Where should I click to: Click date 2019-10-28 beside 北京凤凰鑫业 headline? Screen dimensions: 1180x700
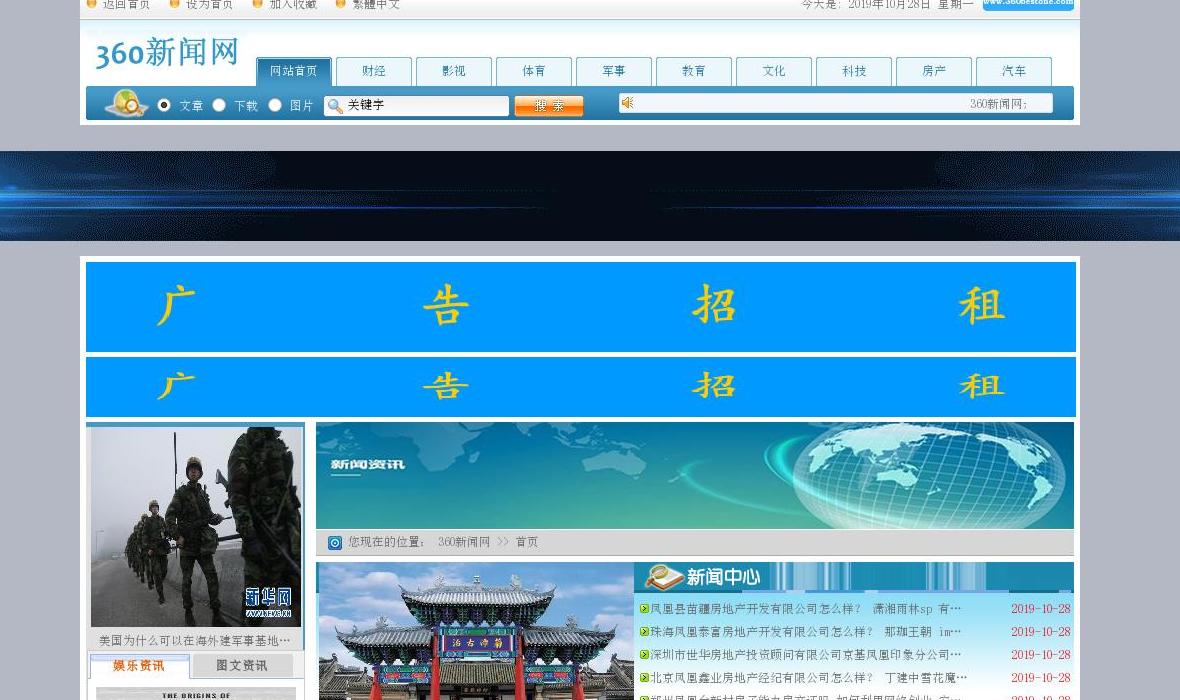tap(1041, 678)
